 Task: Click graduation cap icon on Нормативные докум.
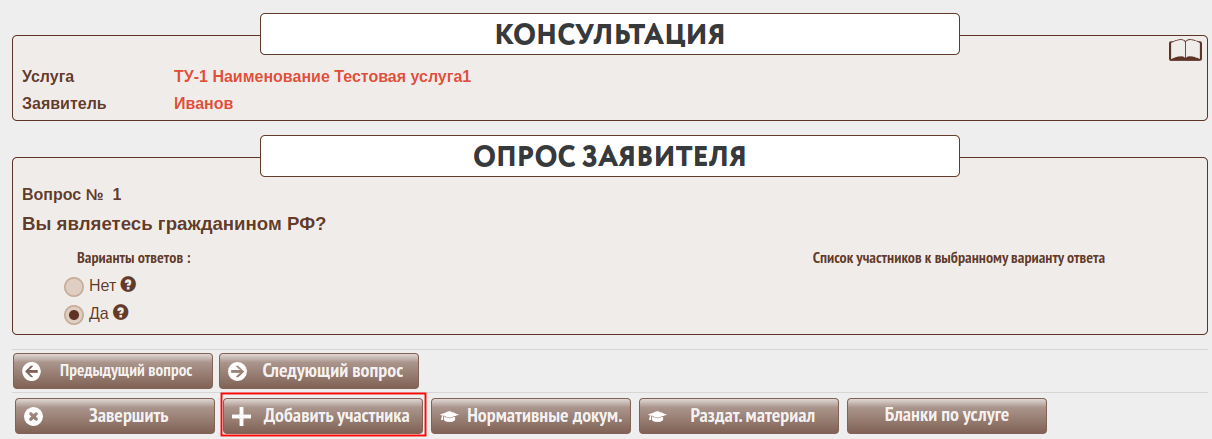tap(449, 416)
